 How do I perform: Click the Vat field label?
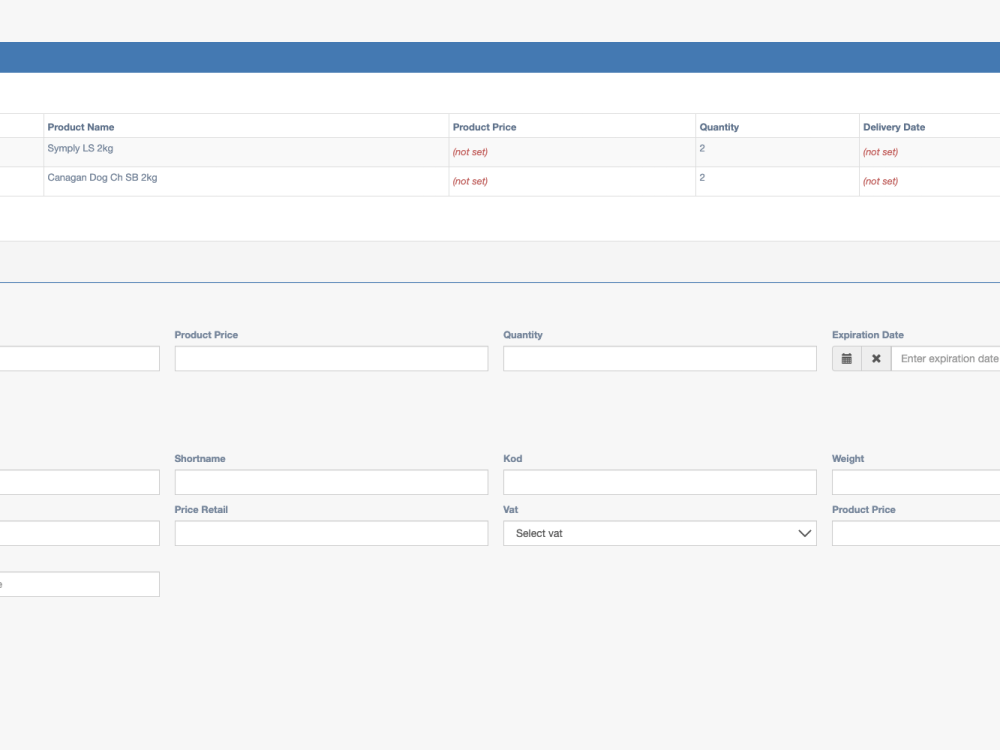(x=510, y=510)
